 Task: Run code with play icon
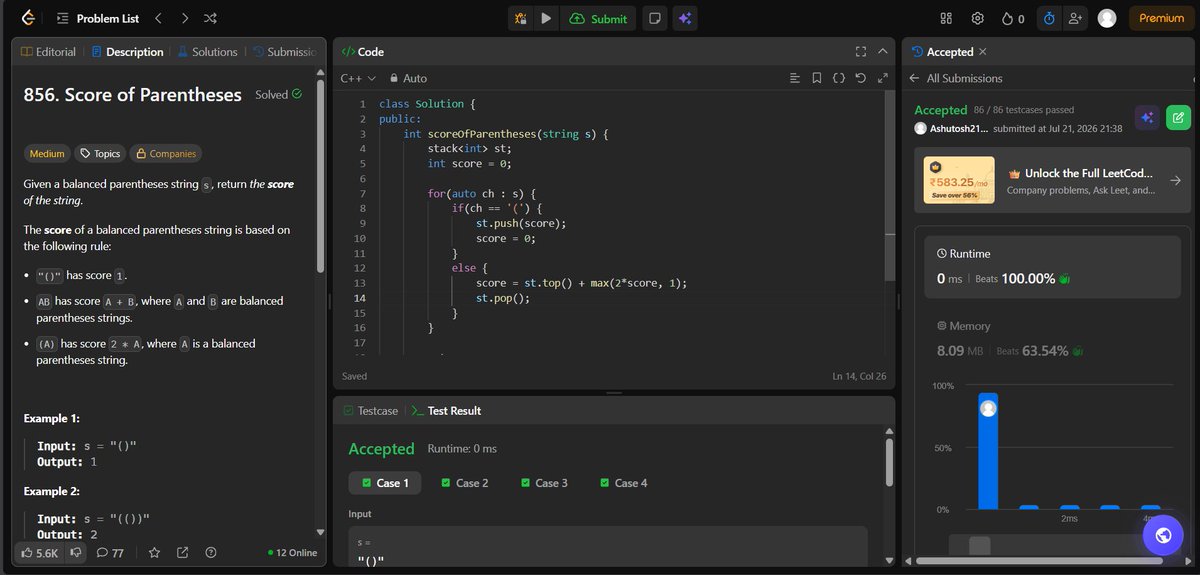546,18
